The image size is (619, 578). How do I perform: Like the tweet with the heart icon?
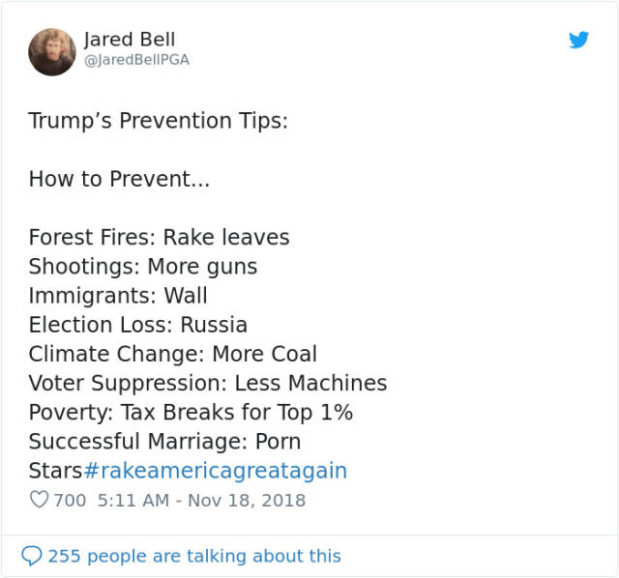[x=39, y=500]
